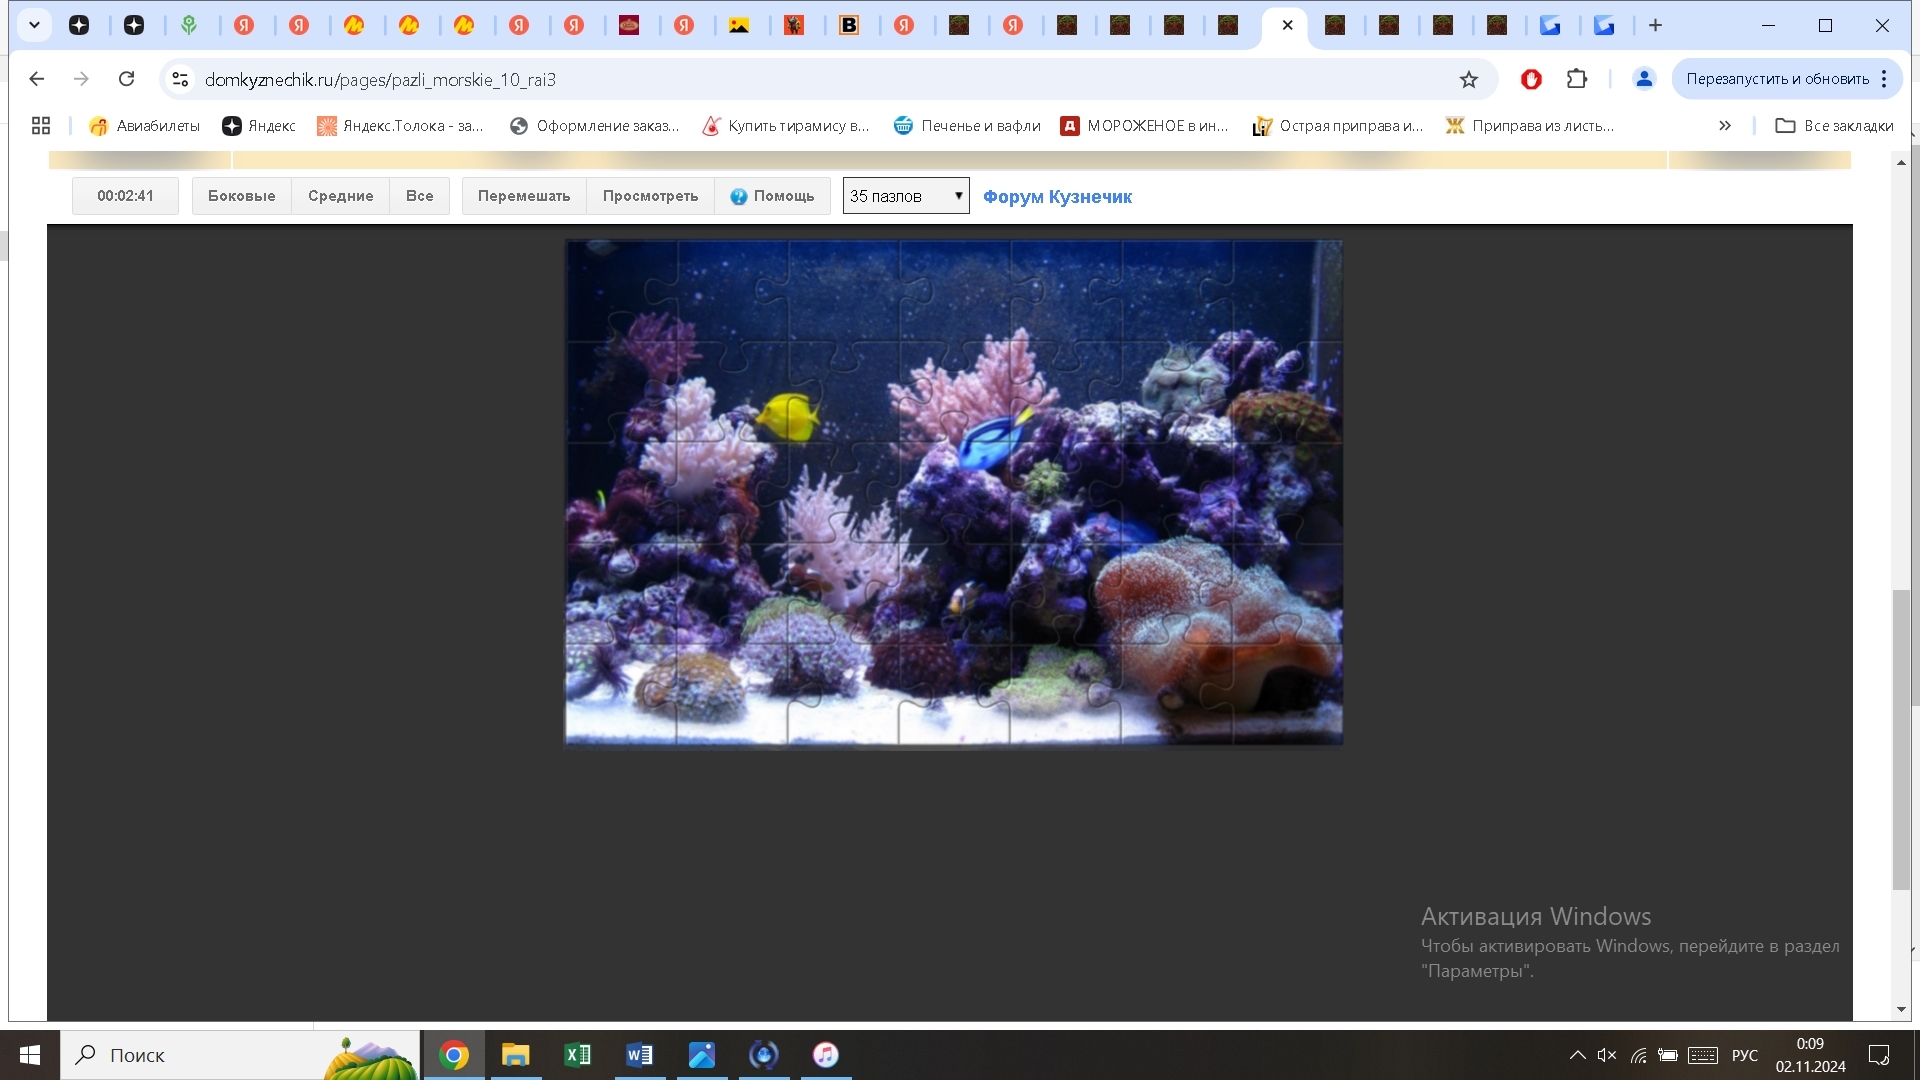The height and width of the screenshot is (1080, 1920).
Task: Click the browser forward arrow
Action: point(82,79)
